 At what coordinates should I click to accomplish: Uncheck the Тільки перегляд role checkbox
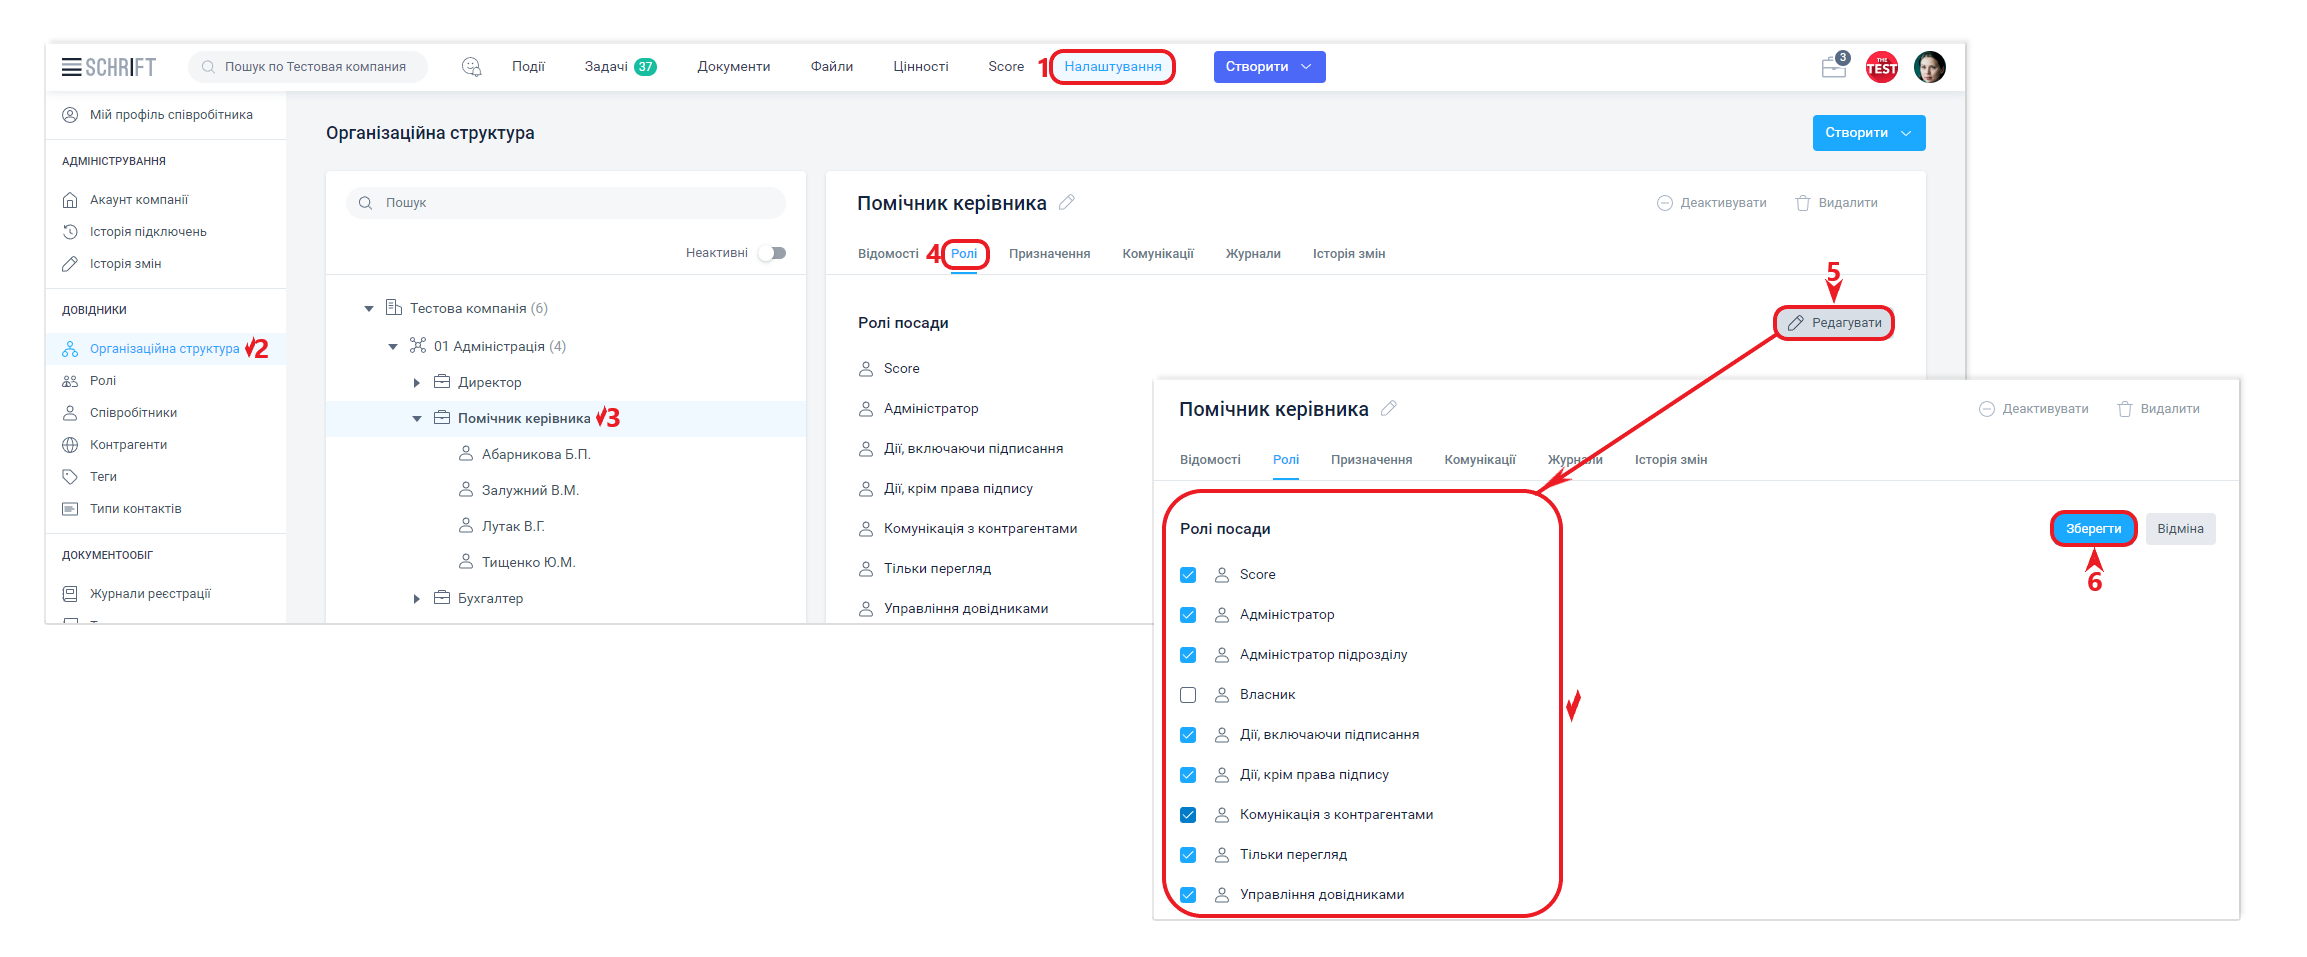[x=1188, y=855]
